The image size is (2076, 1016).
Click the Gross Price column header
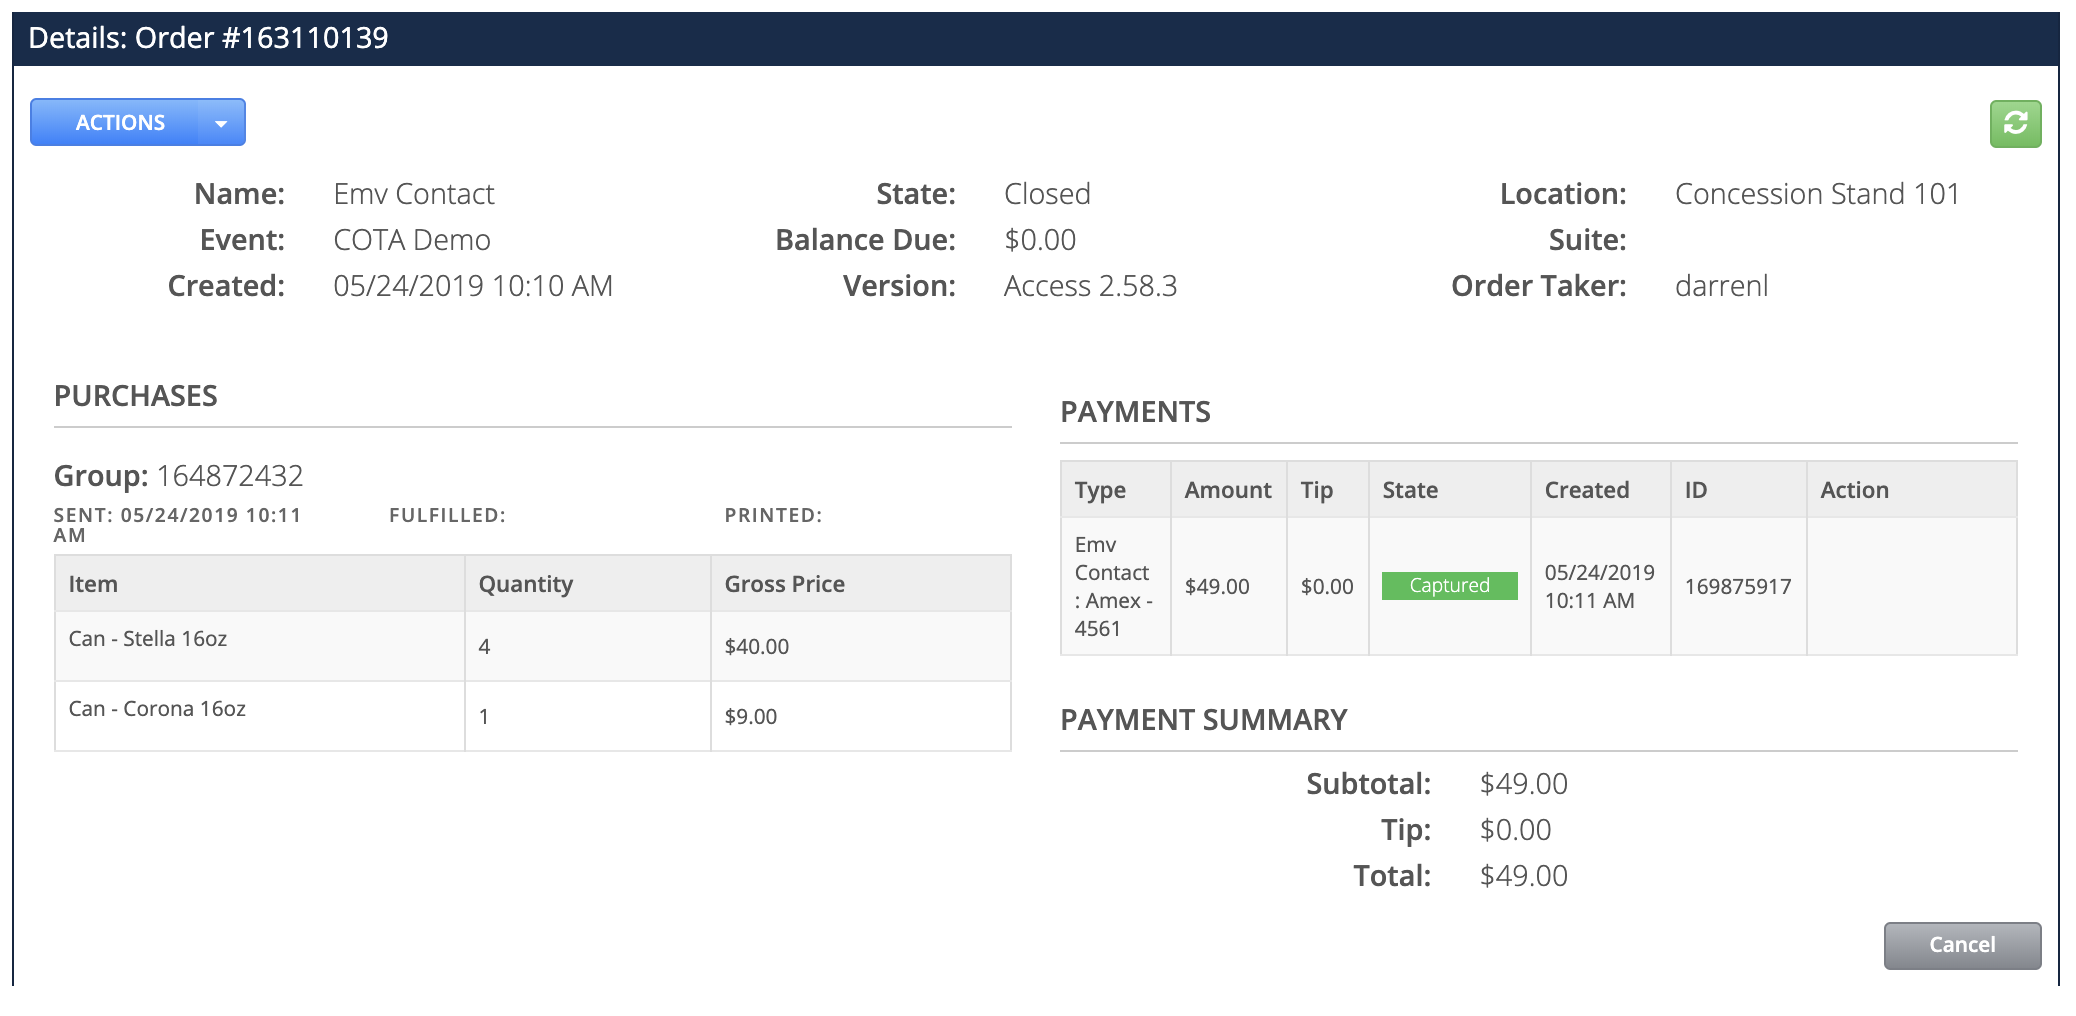click(861, 584)
